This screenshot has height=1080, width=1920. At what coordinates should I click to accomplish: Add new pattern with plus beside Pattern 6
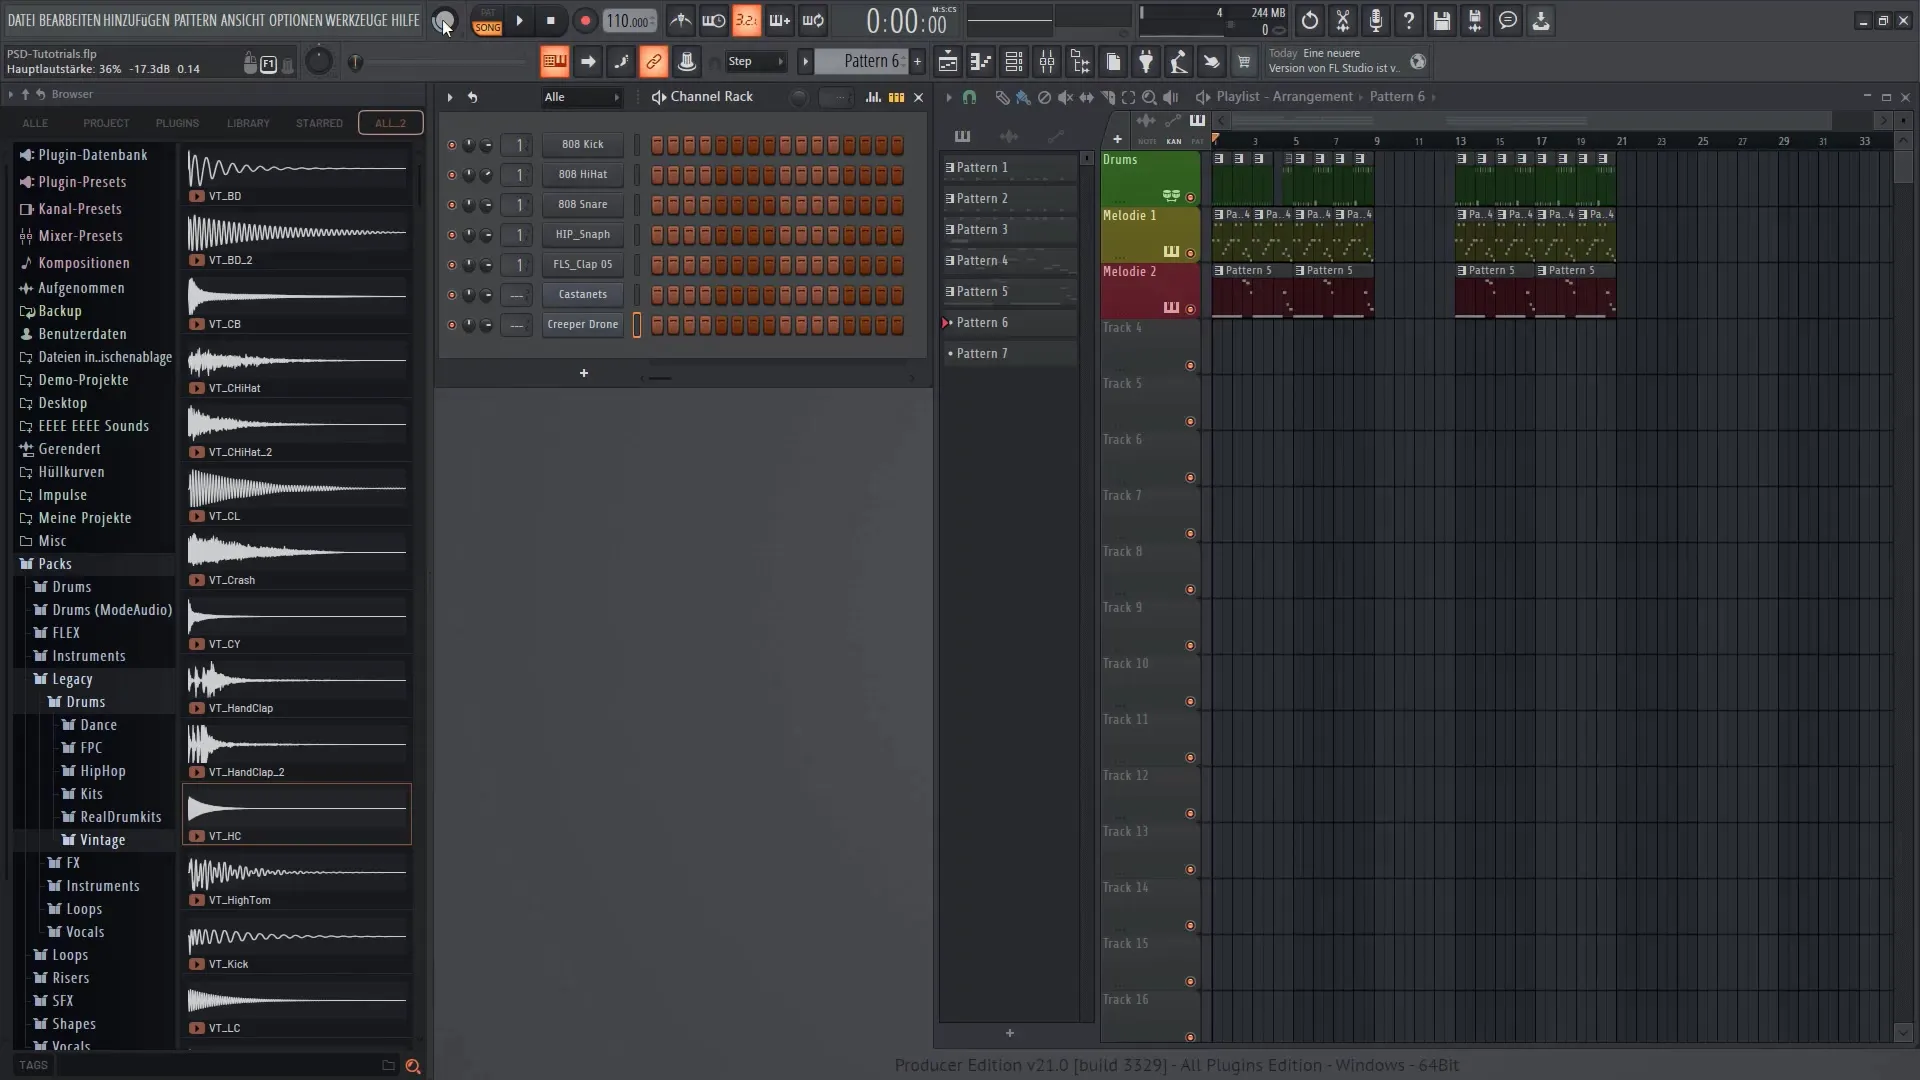point(918,62)
